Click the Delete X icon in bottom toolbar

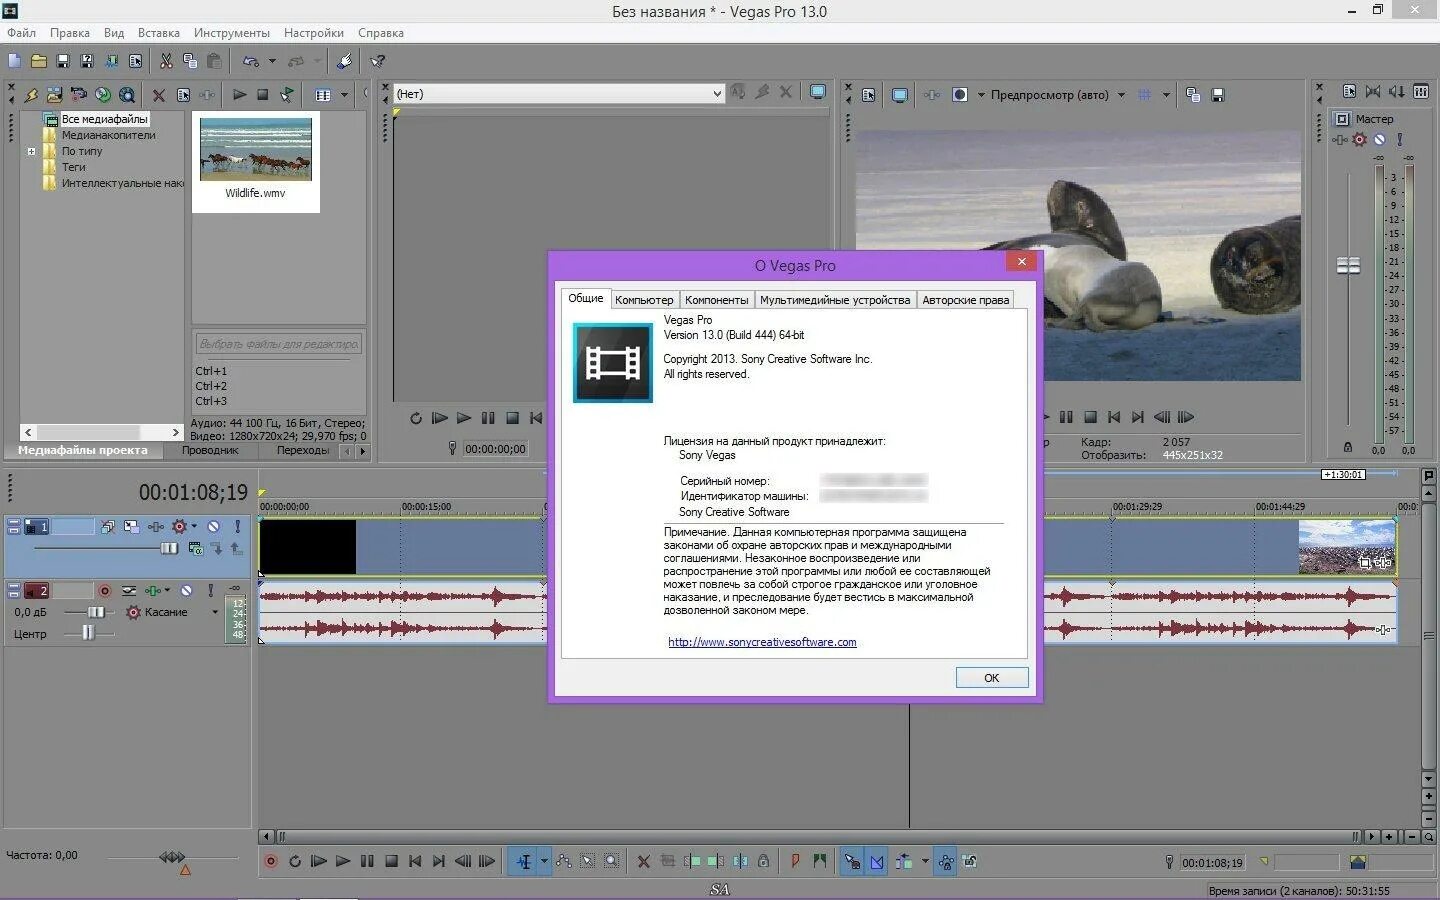(x=643, y=861)
